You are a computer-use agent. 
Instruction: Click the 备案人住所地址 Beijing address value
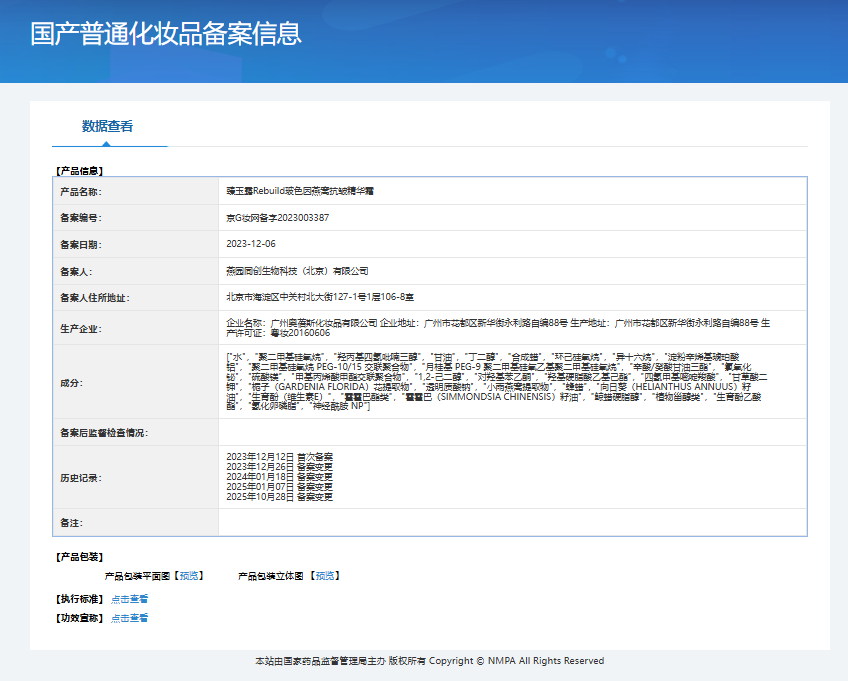(320, 297)
